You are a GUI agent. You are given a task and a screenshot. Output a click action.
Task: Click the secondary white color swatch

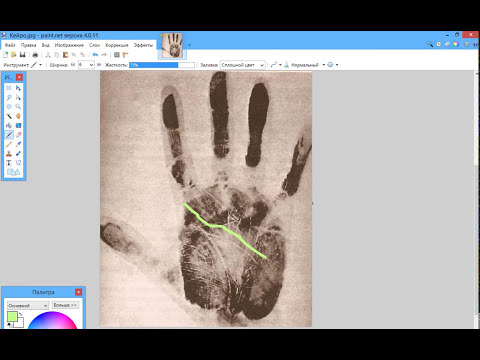pyautogui.click(x=19, y=323)
